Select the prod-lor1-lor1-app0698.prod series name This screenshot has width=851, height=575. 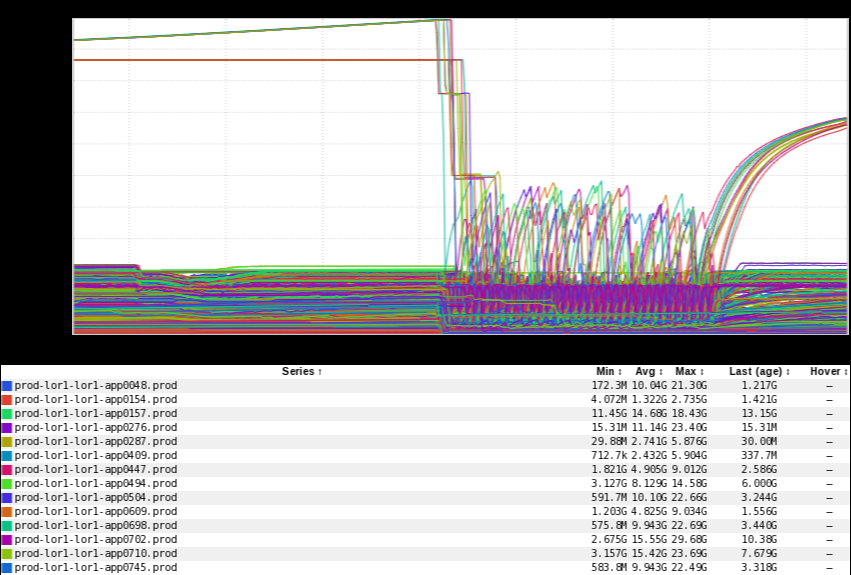(95, 526)
